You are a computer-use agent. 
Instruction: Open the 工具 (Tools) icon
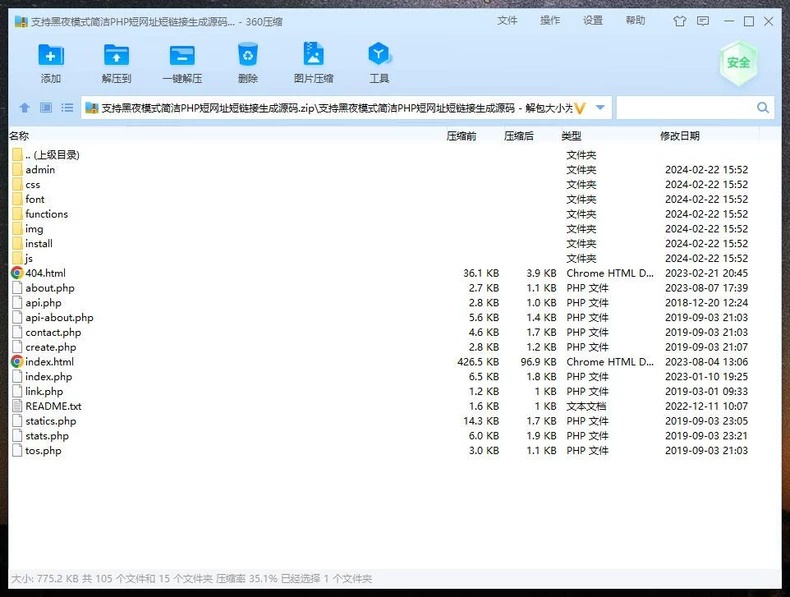point(379,54)
